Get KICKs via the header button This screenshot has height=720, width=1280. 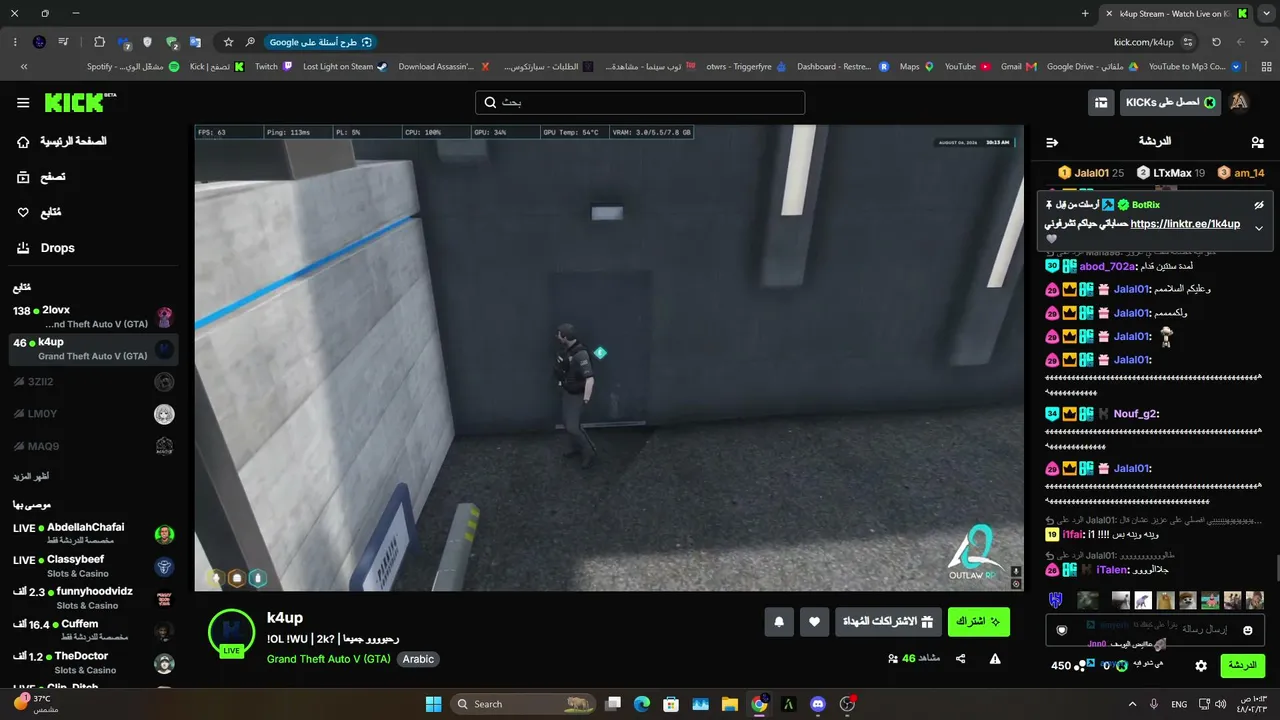pos(1170,103)
